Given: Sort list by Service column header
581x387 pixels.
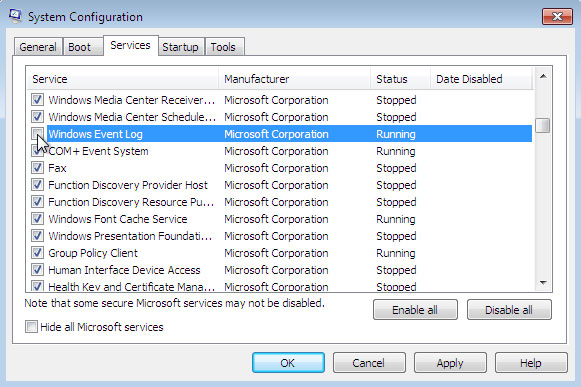Looking at the screenshot, I should [x=123, y=79].
